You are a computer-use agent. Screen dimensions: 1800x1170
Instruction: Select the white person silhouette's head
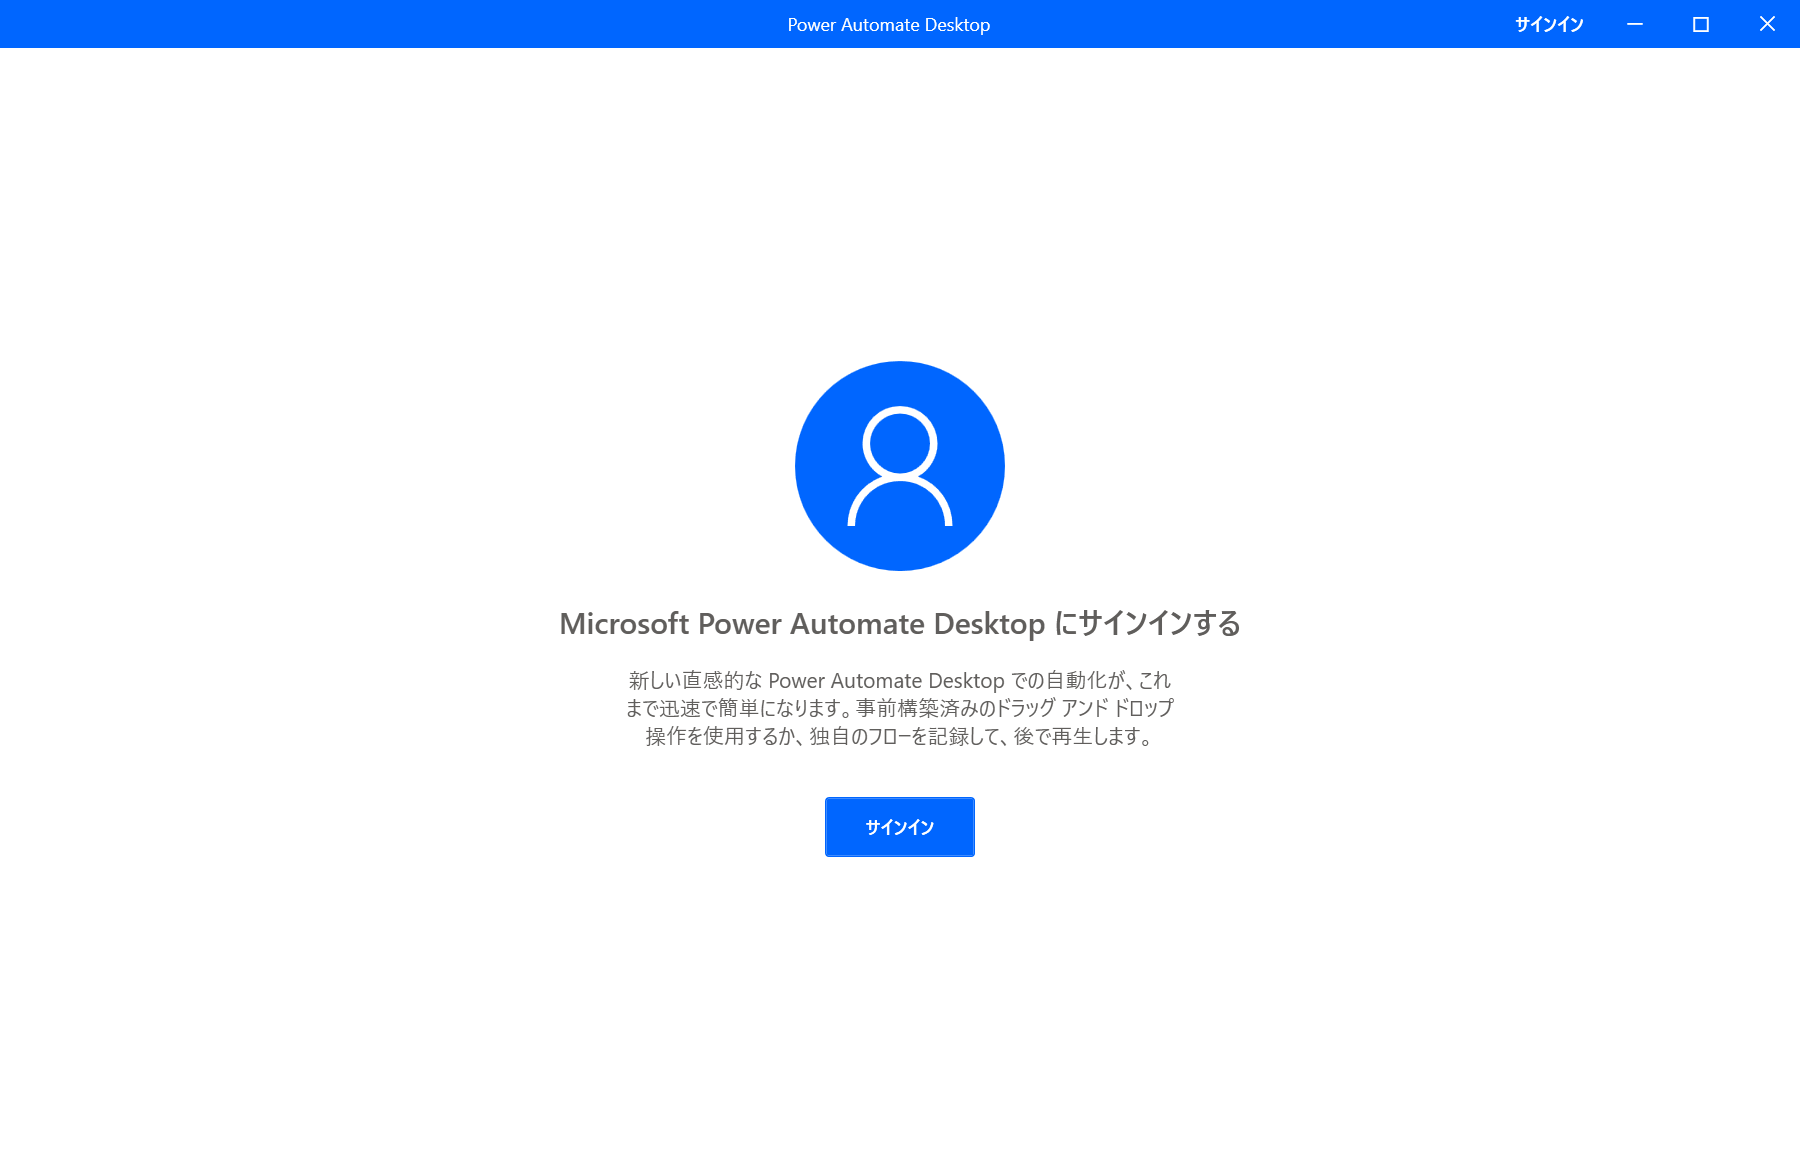click(x=900, y=441)
